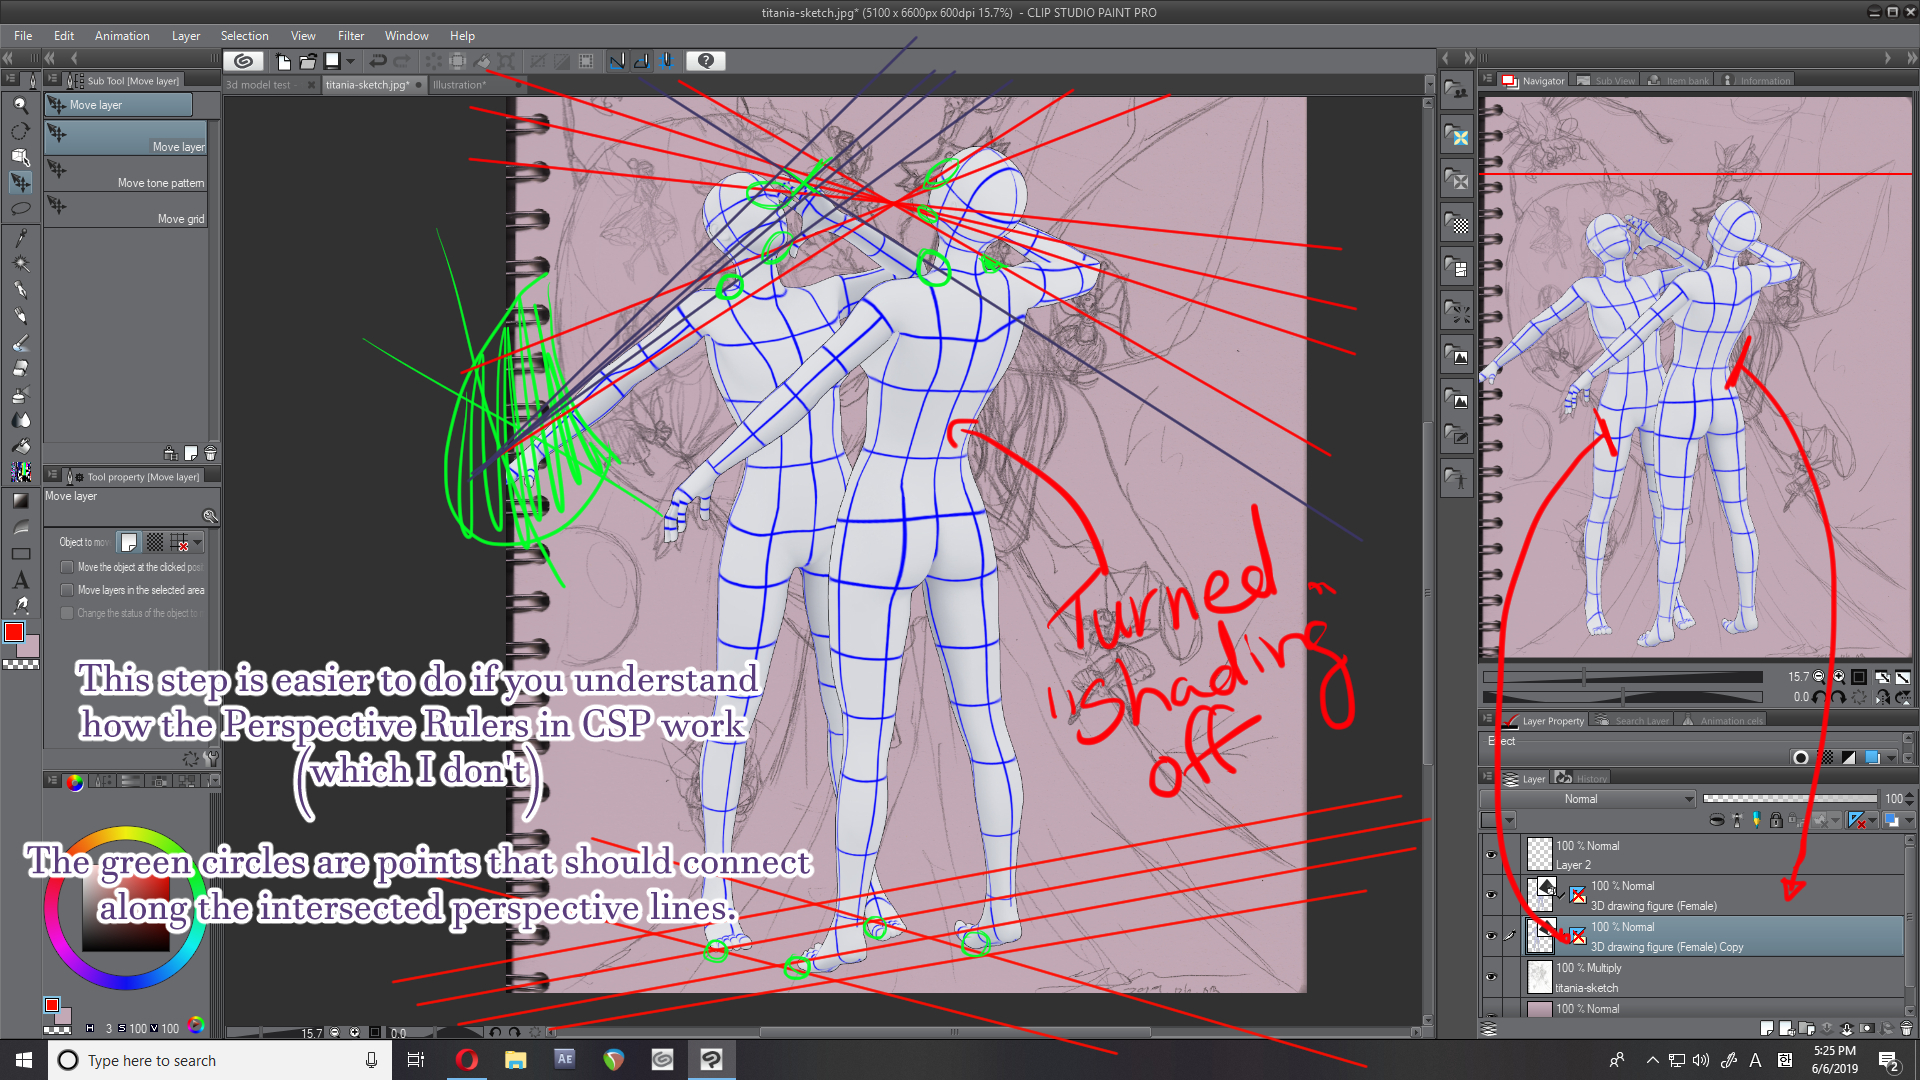1920x1080 pixels.
Task: Select the Zoom magnifier tool
Action: click(20, 105)
